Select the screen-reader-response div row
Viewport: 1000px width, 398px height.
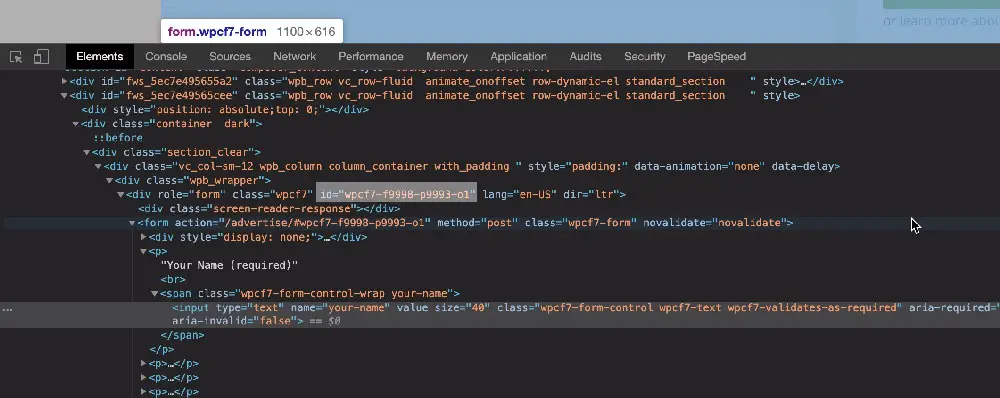269,209
